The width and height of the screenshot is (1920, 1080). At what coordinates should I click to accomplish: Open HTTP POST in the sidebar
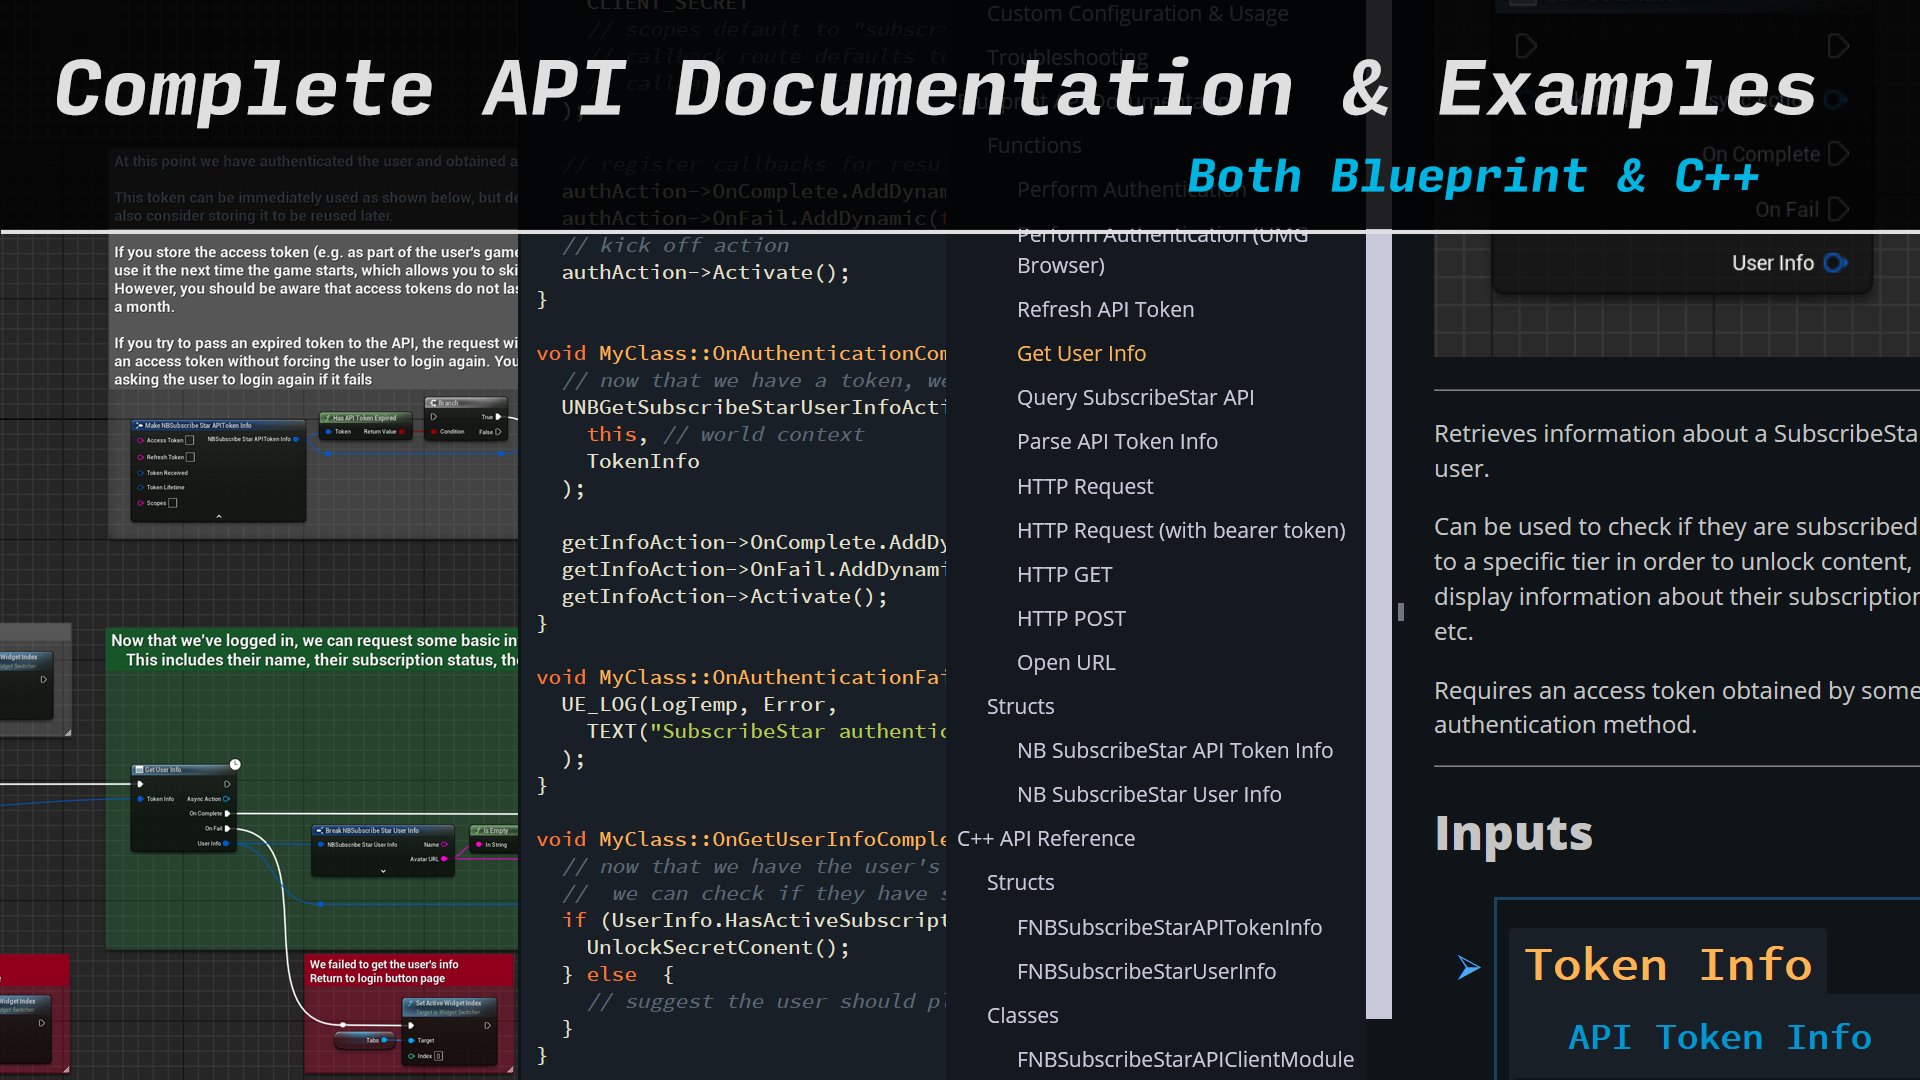tap(1071, 619)
